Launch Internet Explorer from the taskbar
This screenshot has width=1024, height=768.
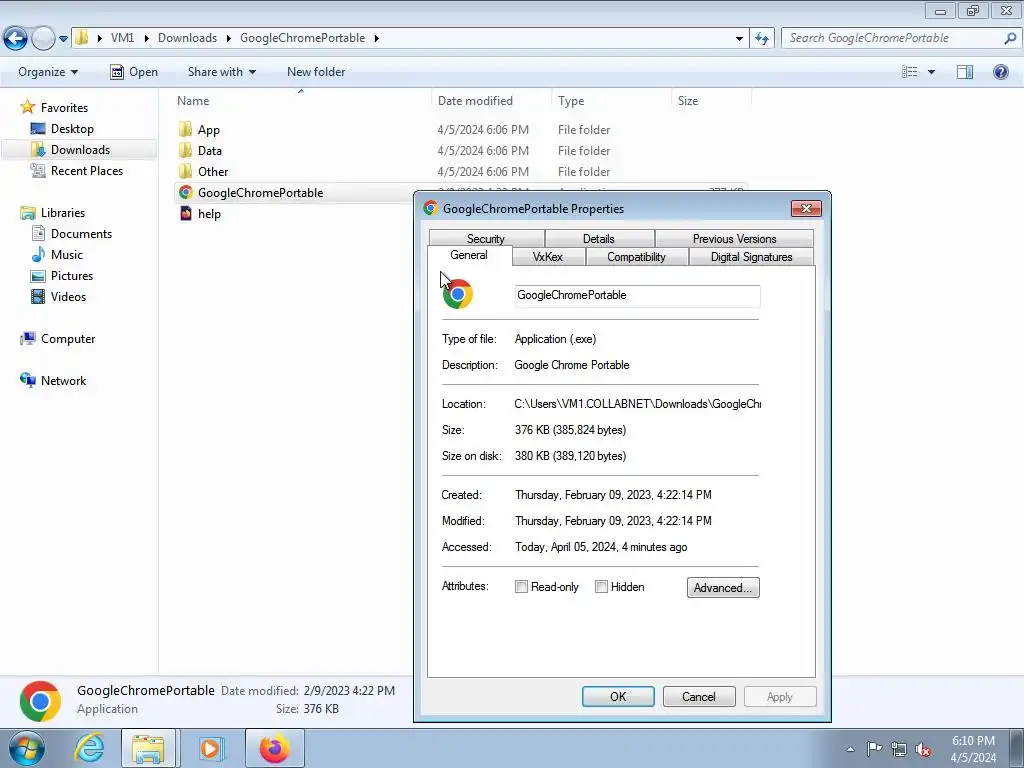coord(89,748)
